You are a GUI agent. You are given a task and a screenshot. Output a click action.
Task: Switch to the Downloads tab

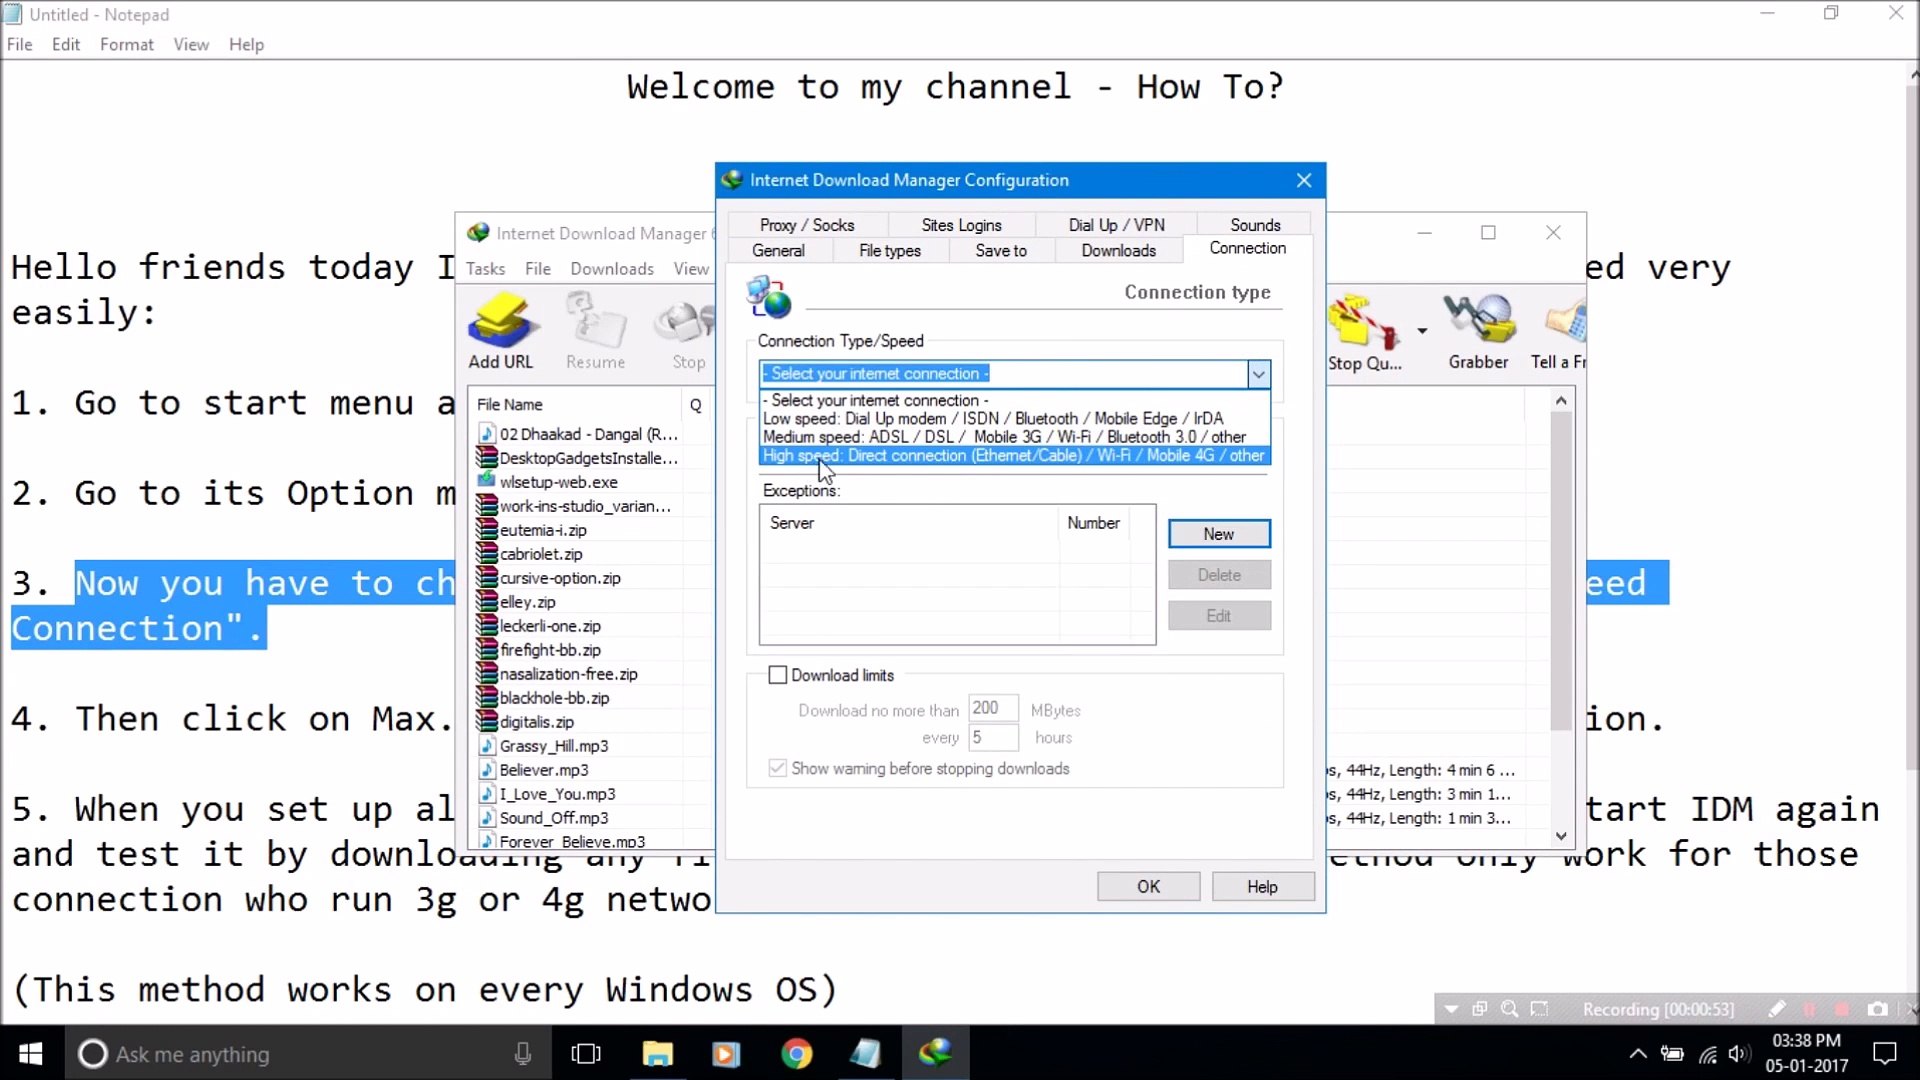point(1117,250)
